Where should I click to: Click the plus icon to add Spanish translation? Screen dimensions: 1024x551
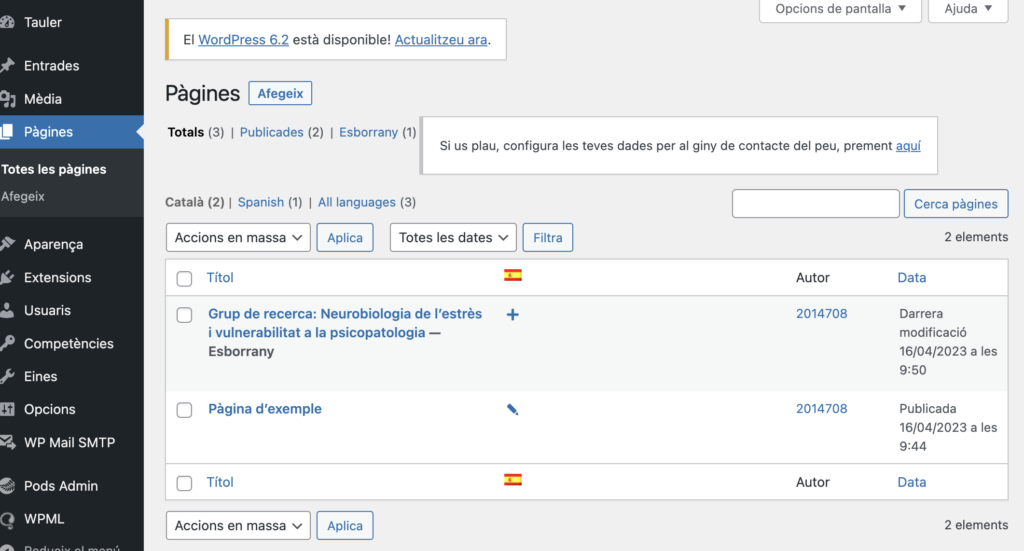(x=513, y=315)
